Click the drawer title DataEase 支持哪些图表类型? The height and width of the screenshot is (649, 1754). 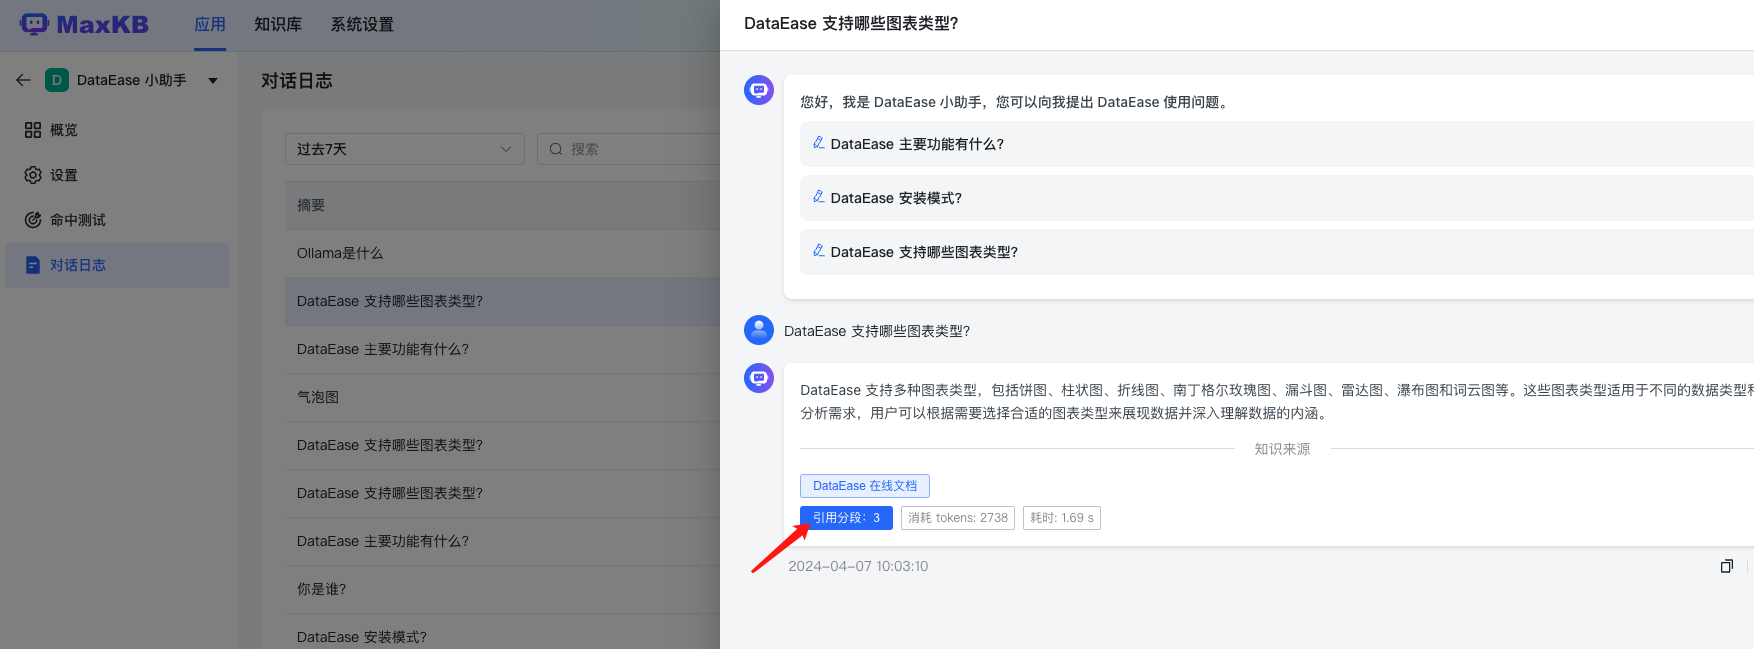pyautogui.click(x=851, y=23)
